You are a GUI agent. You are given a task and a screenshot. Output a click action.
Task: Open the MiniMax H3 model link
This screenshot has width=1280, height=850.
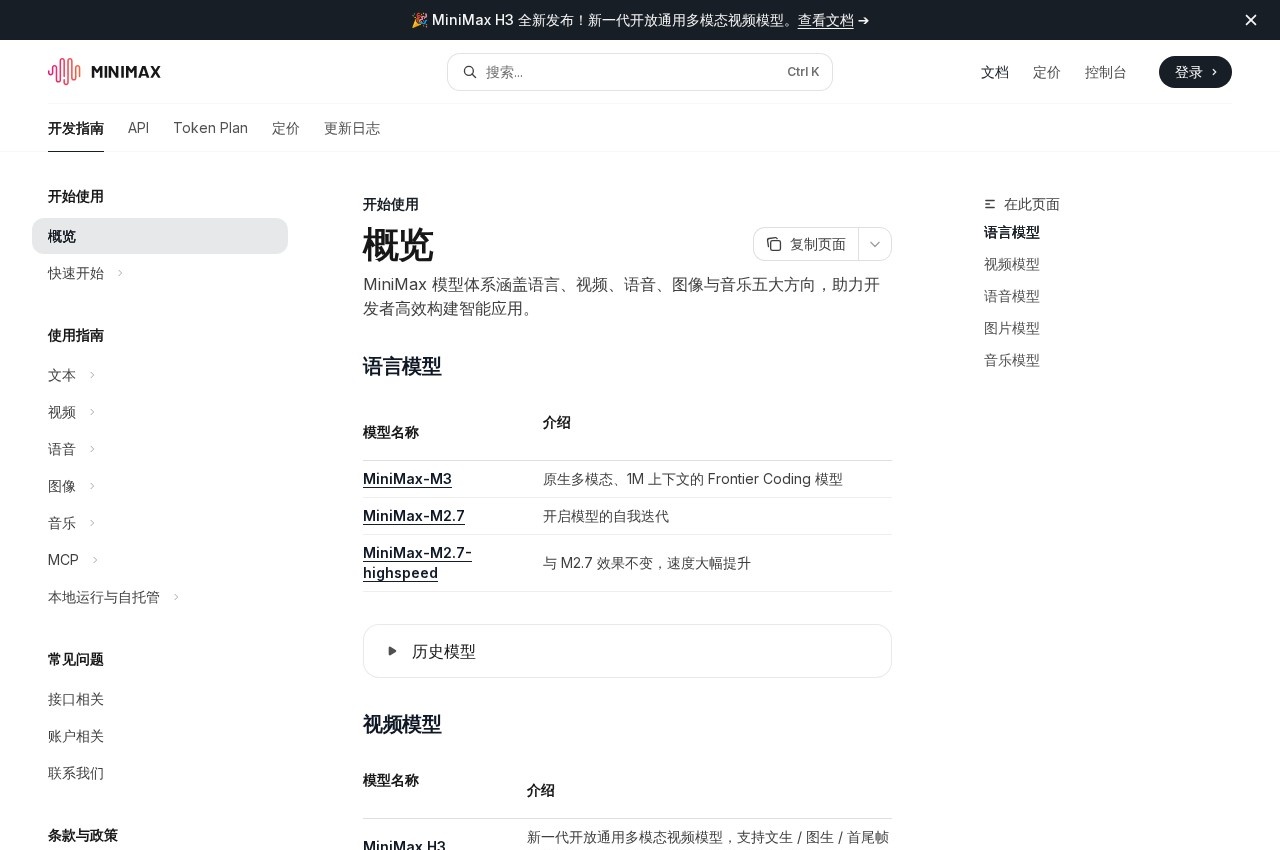tap(404, 845)
